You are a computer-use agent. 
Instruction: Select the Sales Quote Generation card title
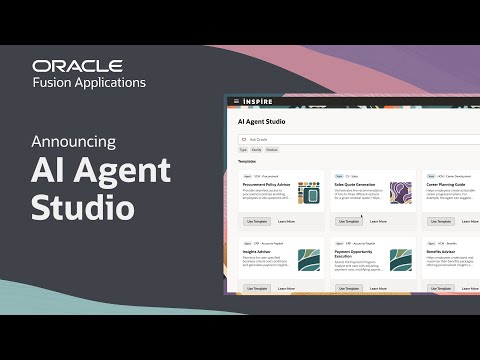tap(355, 184)
